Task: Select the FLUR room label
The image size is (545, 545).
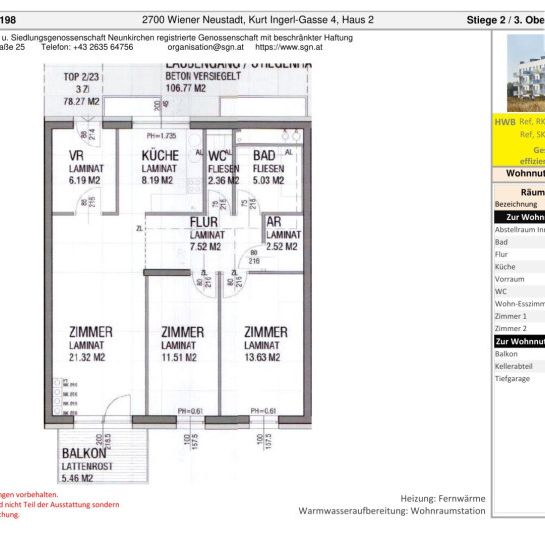Action: tap(204, 222)
